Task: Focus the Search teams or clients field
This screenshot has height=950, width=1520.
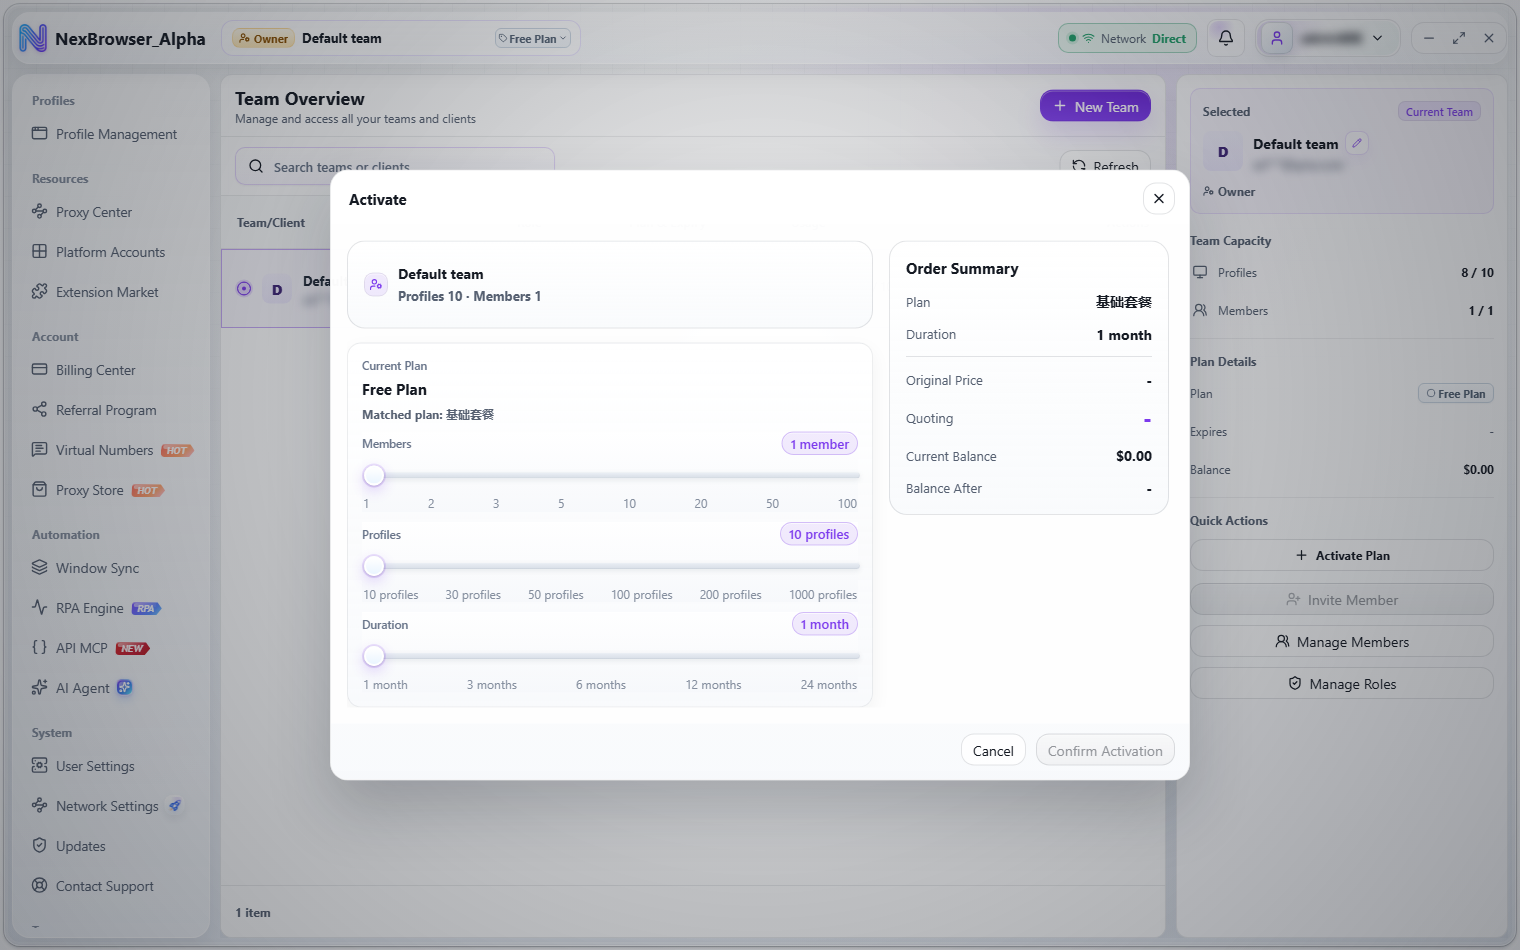Action: (395, 166)
